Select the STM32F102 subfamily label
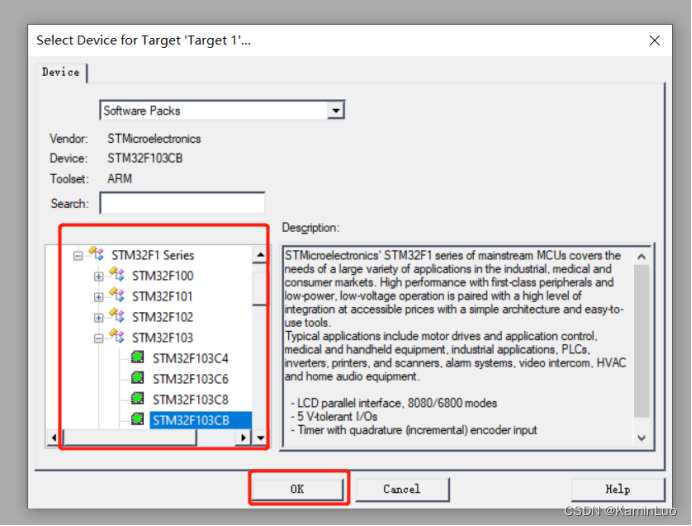Viewport: 692px width, 526px height. click(x=163, y=317)
